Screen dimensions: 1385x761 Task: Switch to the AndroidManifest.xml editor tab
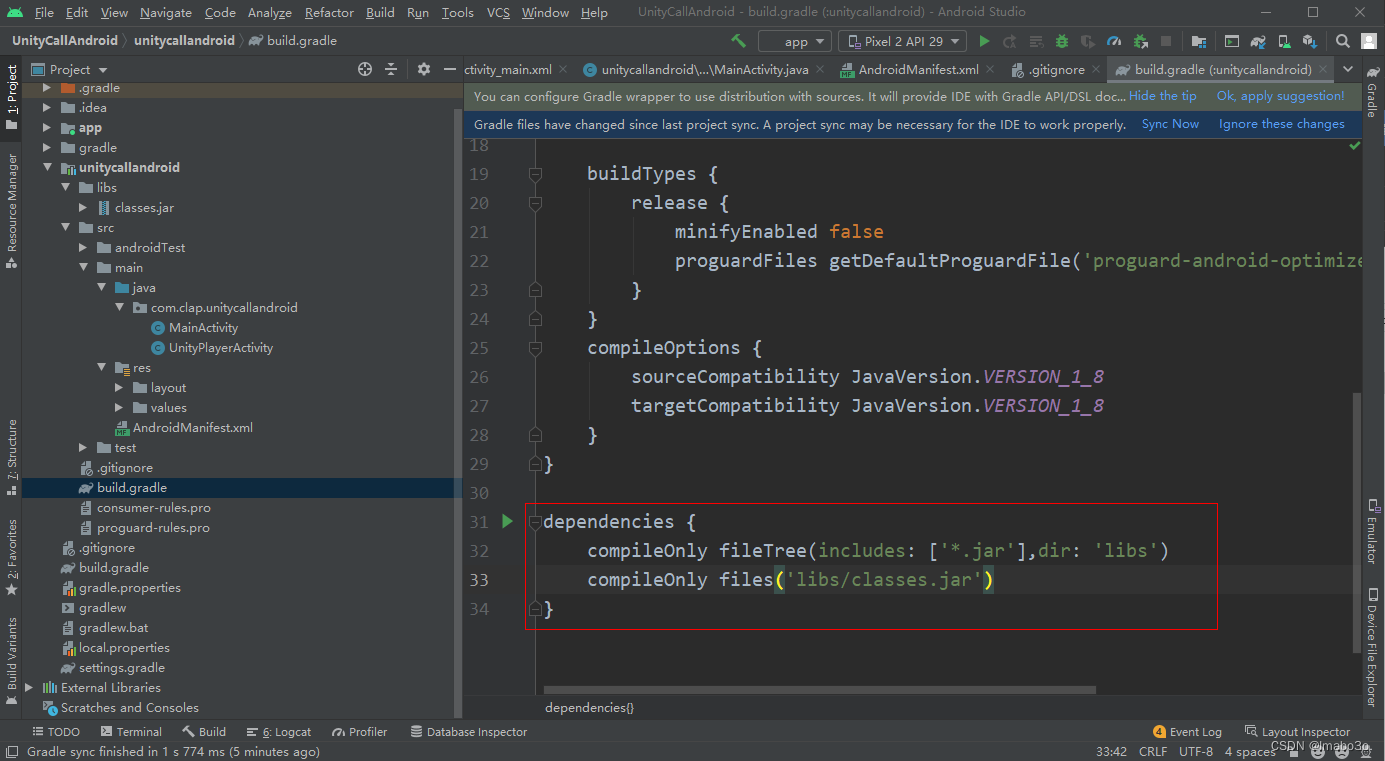pyautogui.click(x=917, y=69)
